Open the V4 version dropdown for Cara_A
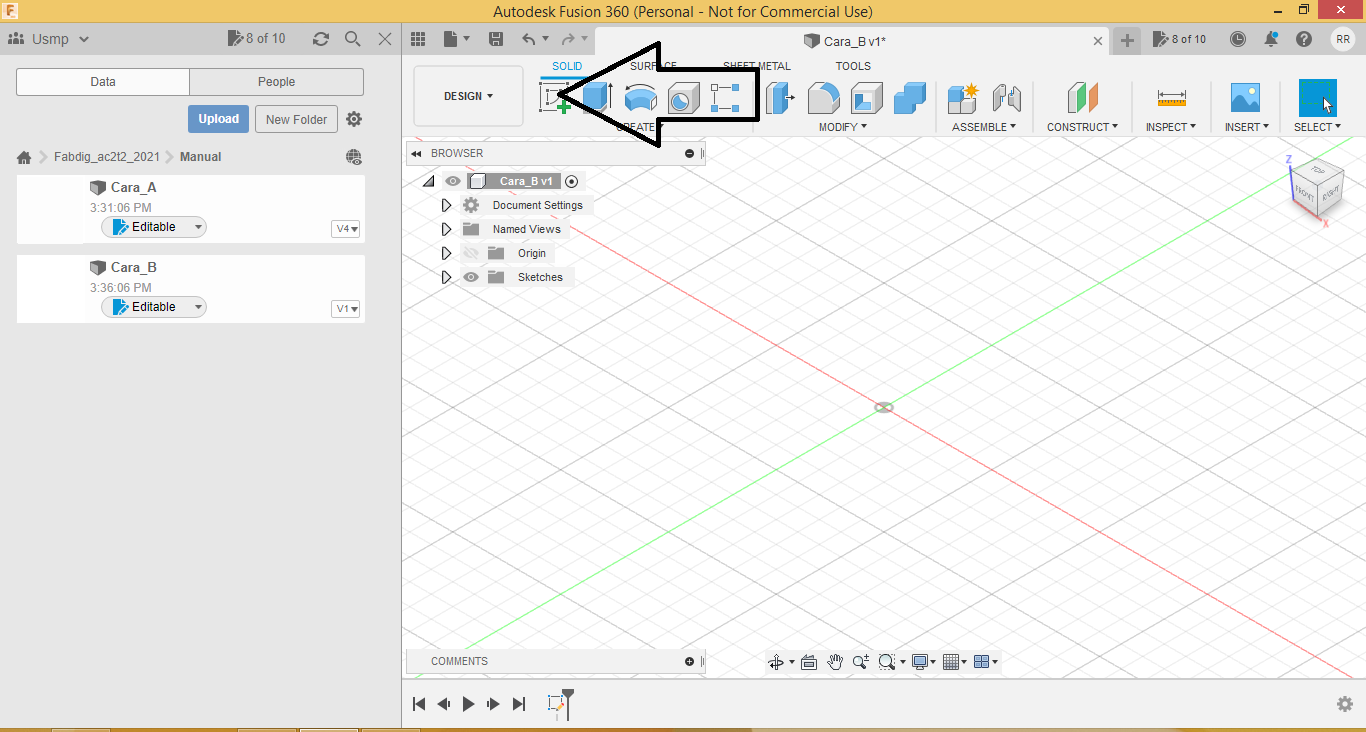The image size is (1366, 732). tap(346, 229)
